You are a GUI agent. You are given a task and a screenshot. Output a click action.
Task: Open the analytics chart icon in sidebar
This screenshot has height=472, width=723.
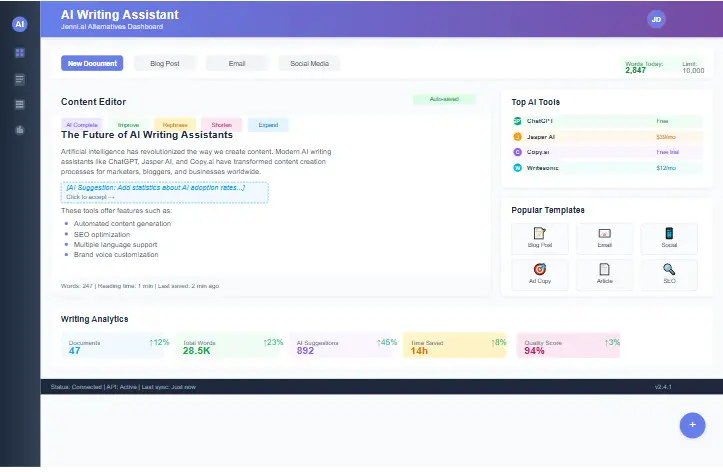click(19, 130)
